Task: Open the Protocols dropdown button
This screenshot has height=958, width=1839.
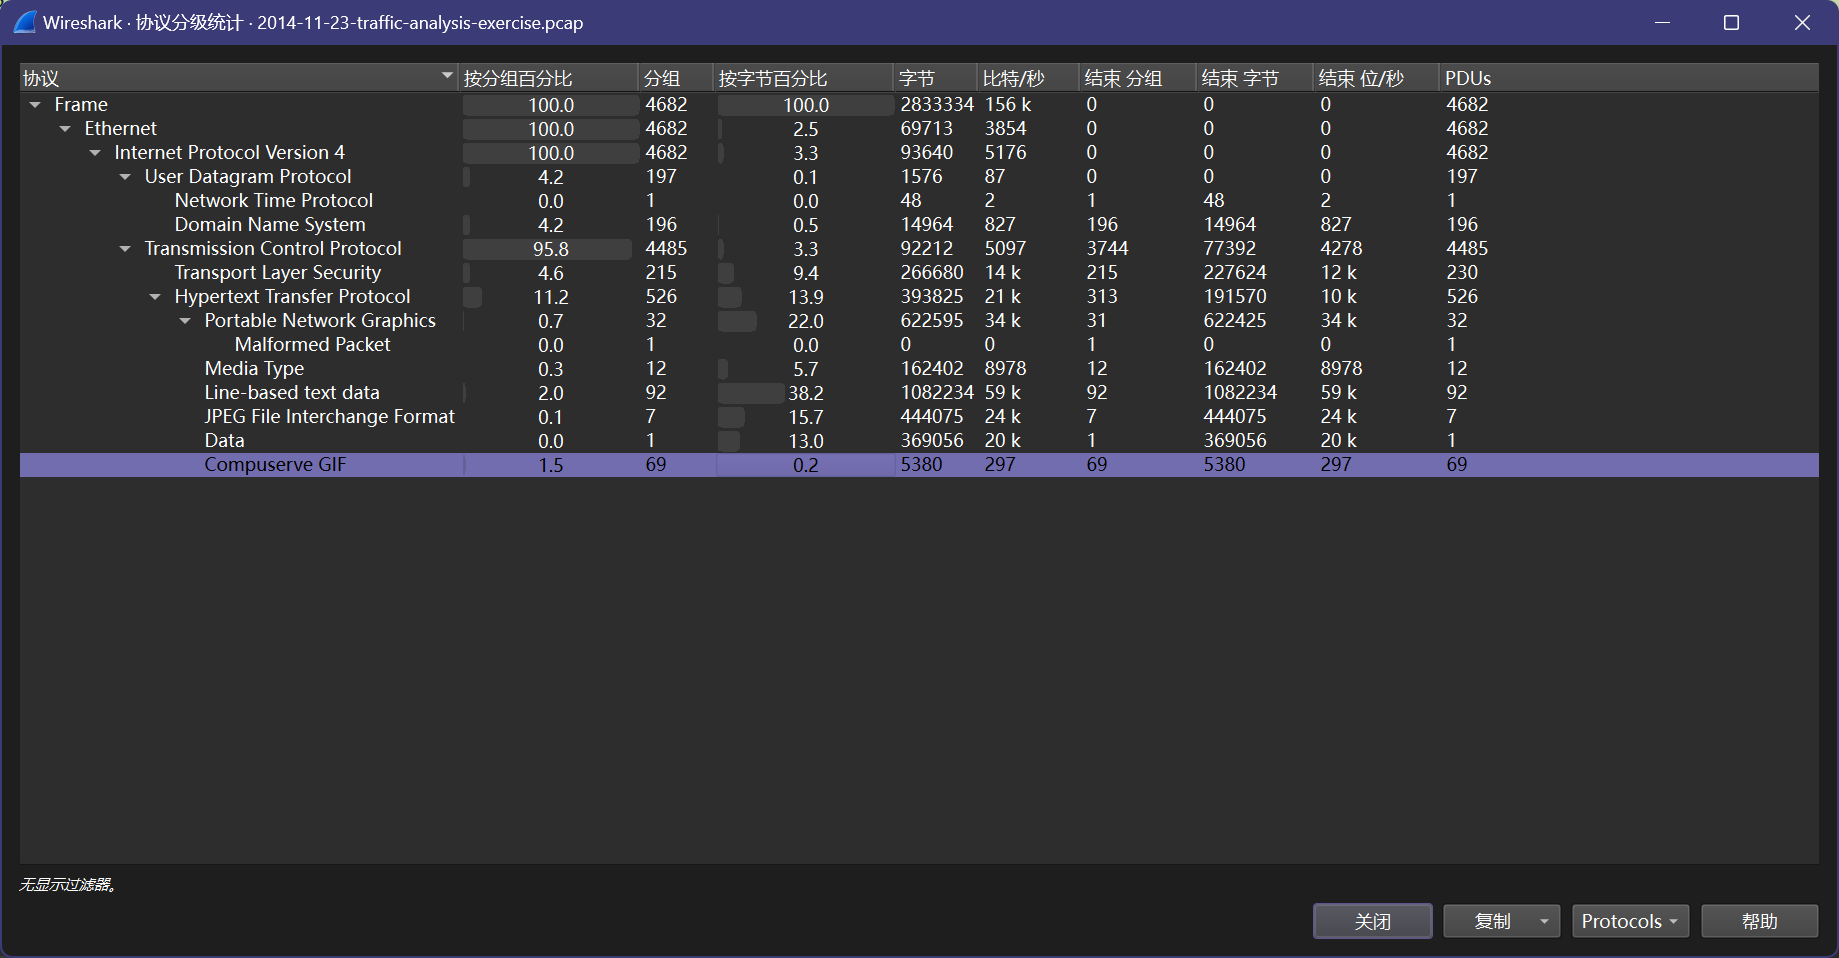Action: [x=1630, y=921]
